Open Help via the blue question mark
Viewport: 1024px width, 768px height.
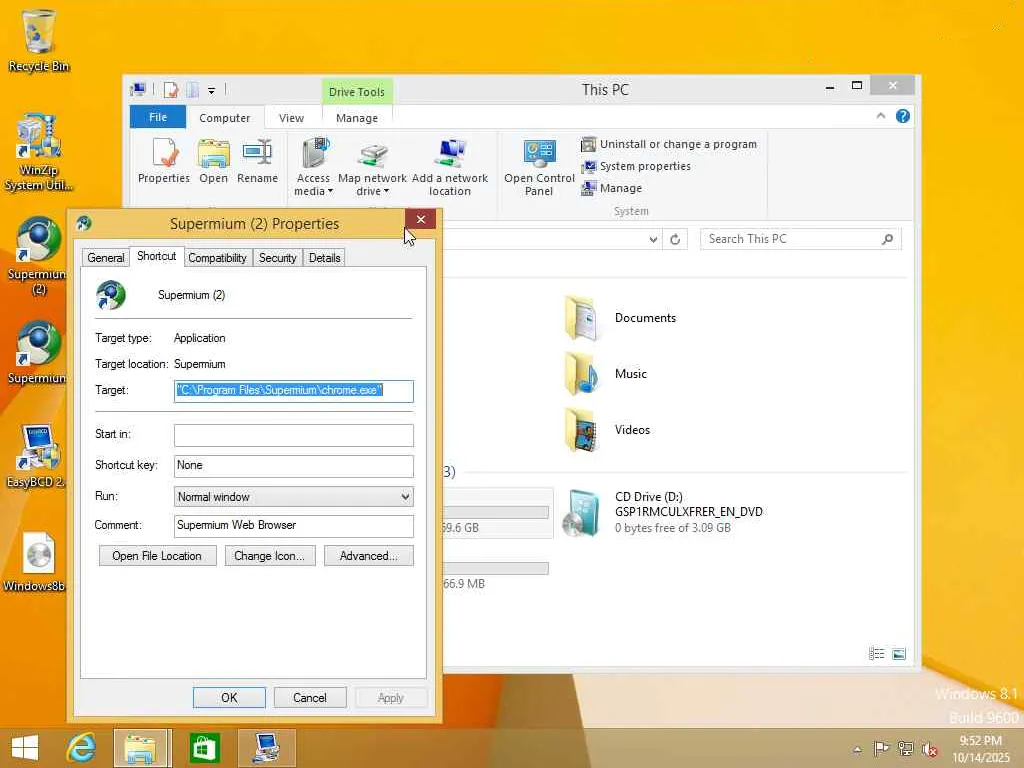click(x=903, y=116)
